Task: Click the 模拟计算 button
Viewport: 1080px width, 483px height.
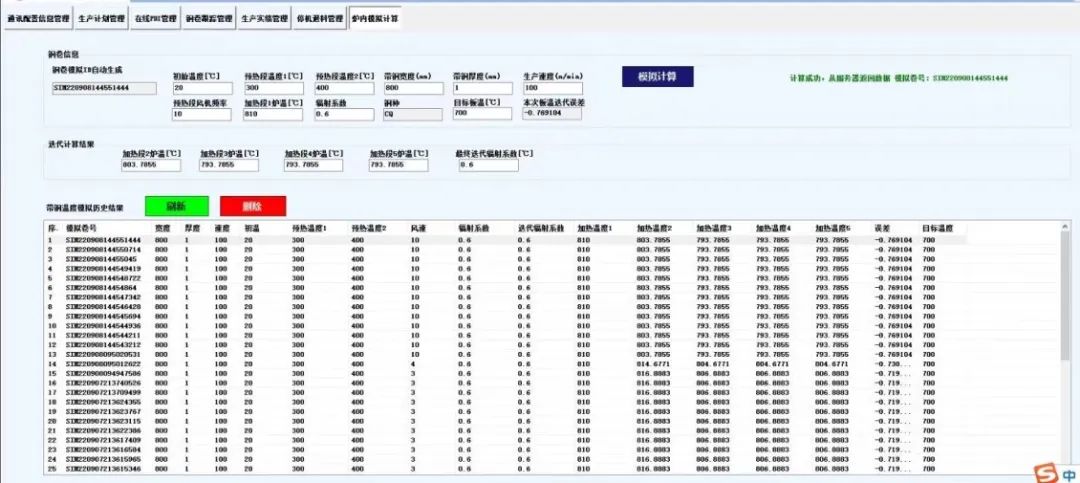Action: (657, 76)
